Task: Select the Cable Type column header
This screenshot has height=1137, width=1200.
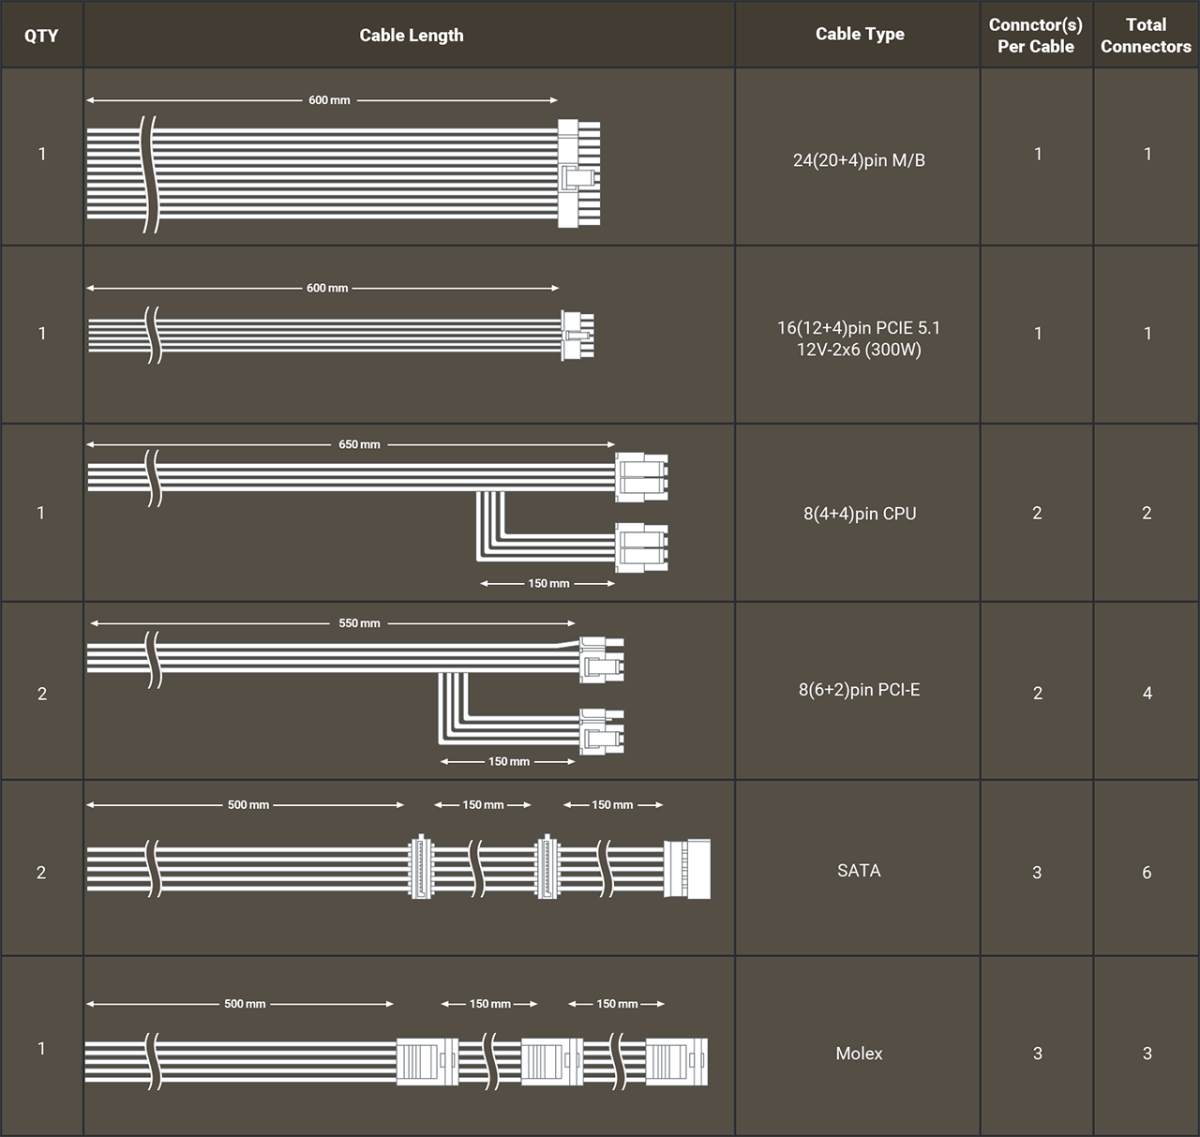Action: tap(859, 34)
